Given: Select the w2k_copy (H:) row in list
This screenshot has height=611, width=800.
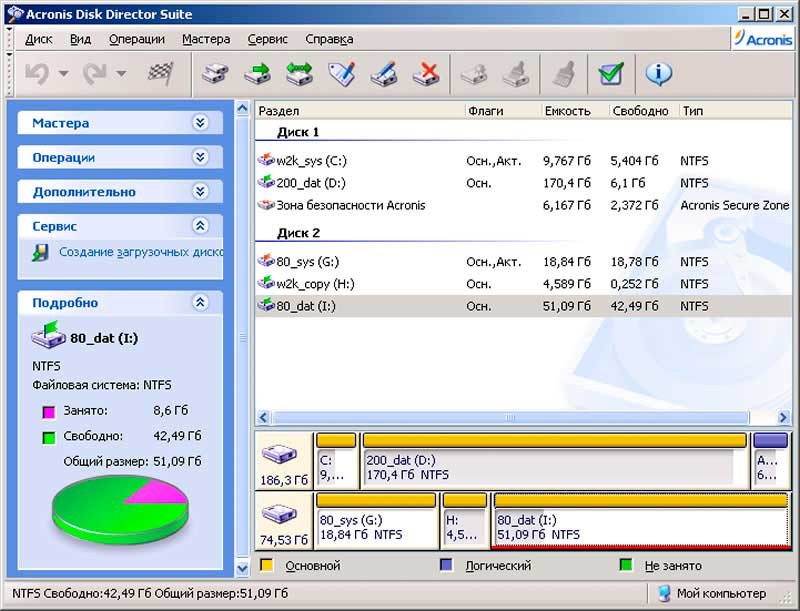Looking at the screenshot, I should pyautogui.click(x=523, y=284).
